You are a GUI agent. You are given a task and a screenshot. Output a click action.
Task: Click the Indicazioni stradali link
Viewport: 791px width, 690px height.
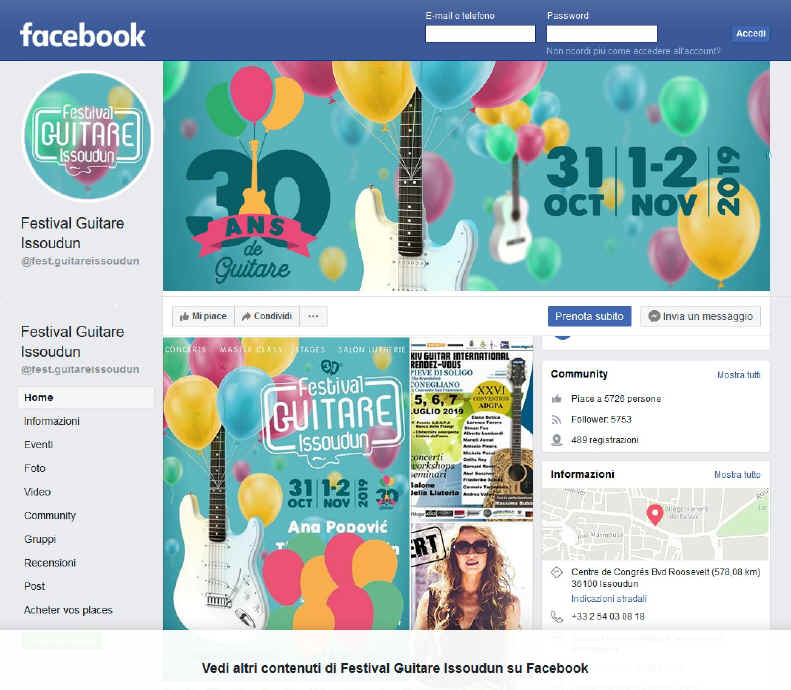tap(609, 599)
